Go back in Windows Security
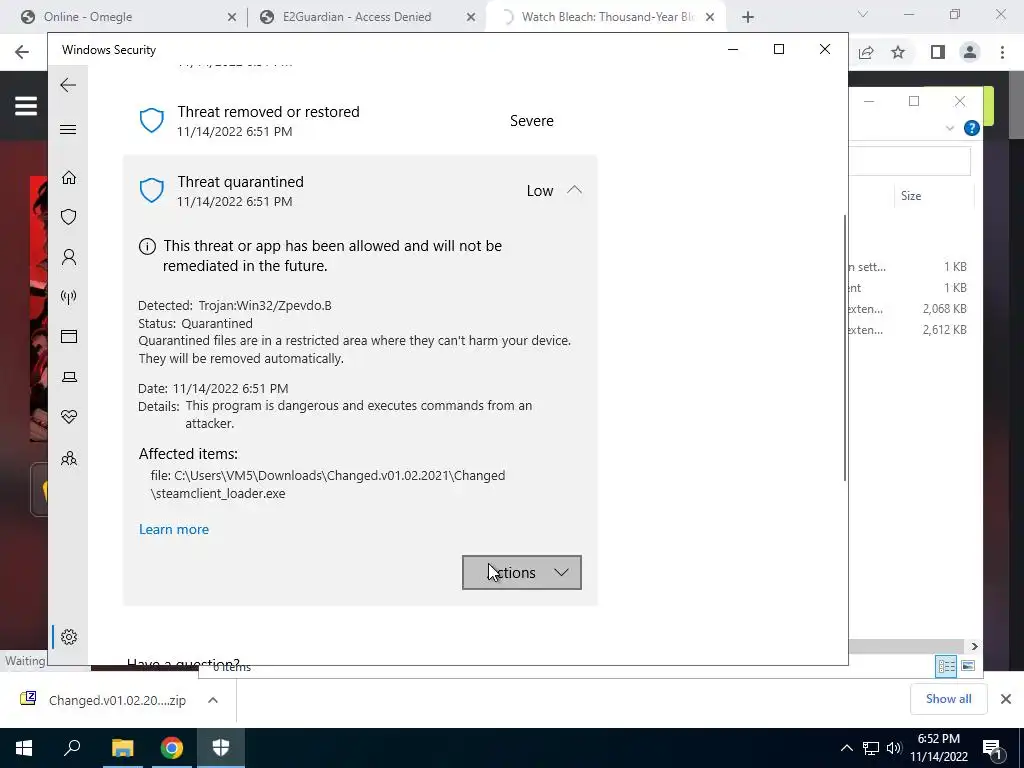The height and width of the screenshot is (768, 1024). coord(68,85)
